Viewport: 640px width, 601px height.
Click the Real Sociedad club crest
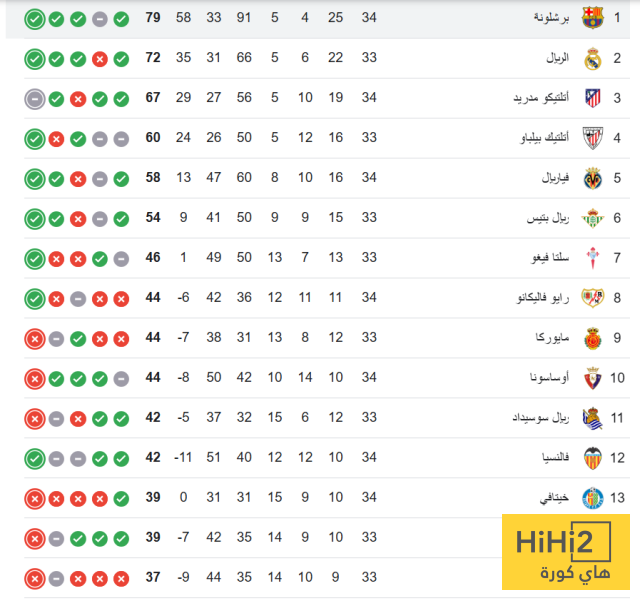pos(592,418)
